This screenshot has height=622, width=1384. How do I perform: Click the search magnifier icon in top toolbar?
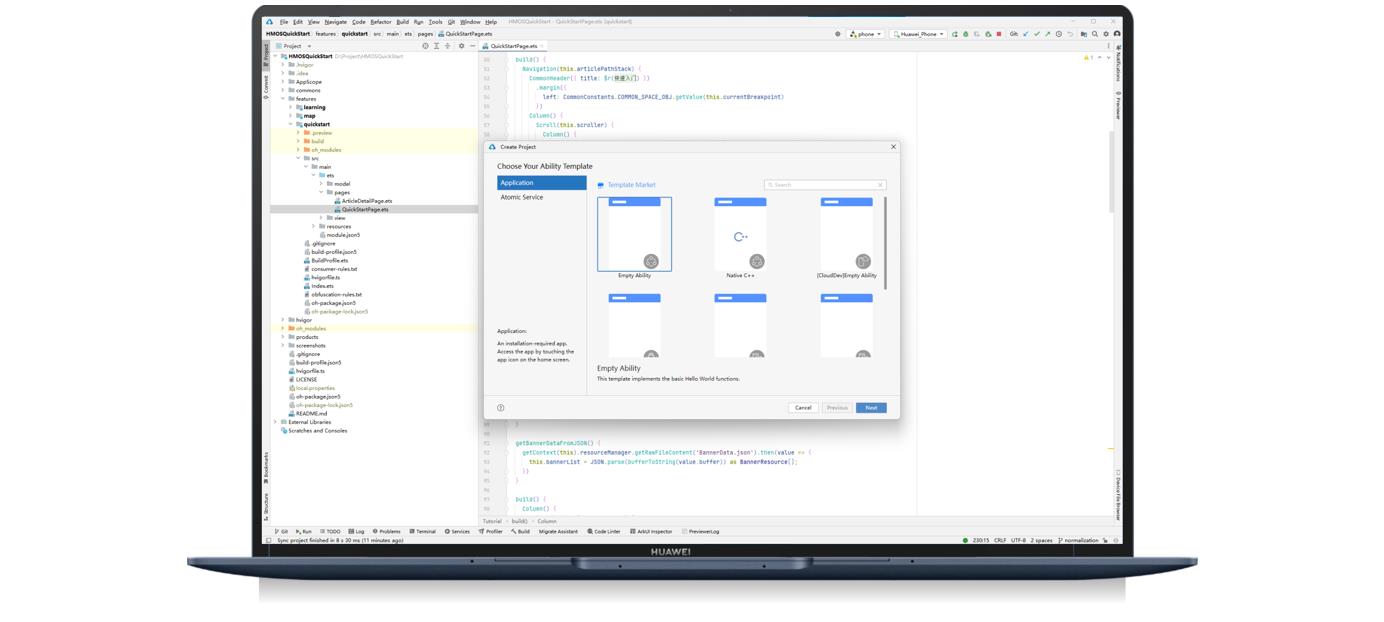click(x=1095, y=34)
